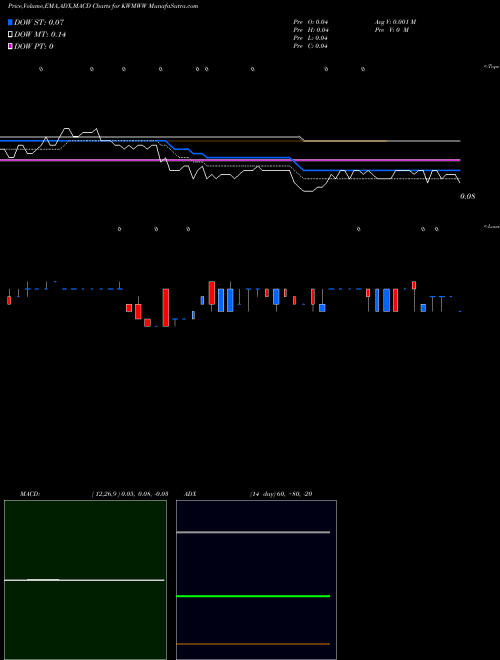Click the 'Pre V: 0 M' volume text
Image resolution: width=500 pixels, height=660 pixels.
(x=392, y=30)
